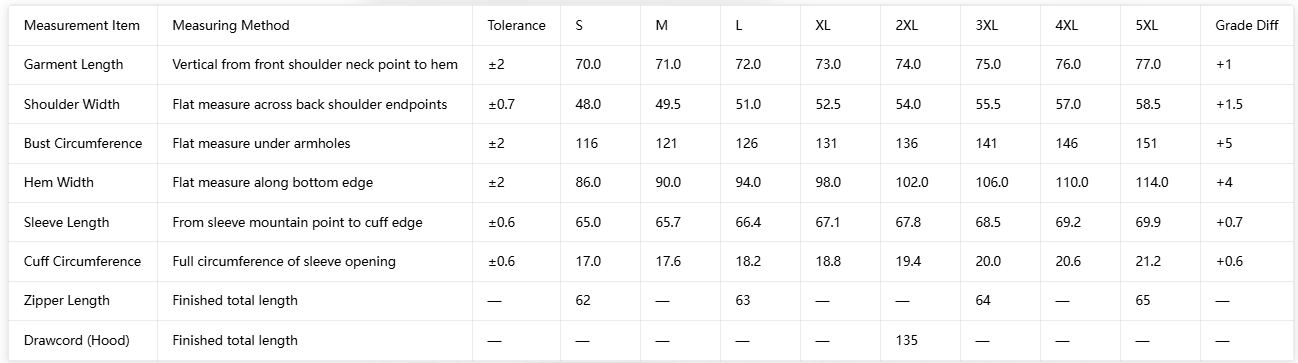The image size is (1298, 363).
Task: Select the Garment Length row label
Action: pos(74,64)
